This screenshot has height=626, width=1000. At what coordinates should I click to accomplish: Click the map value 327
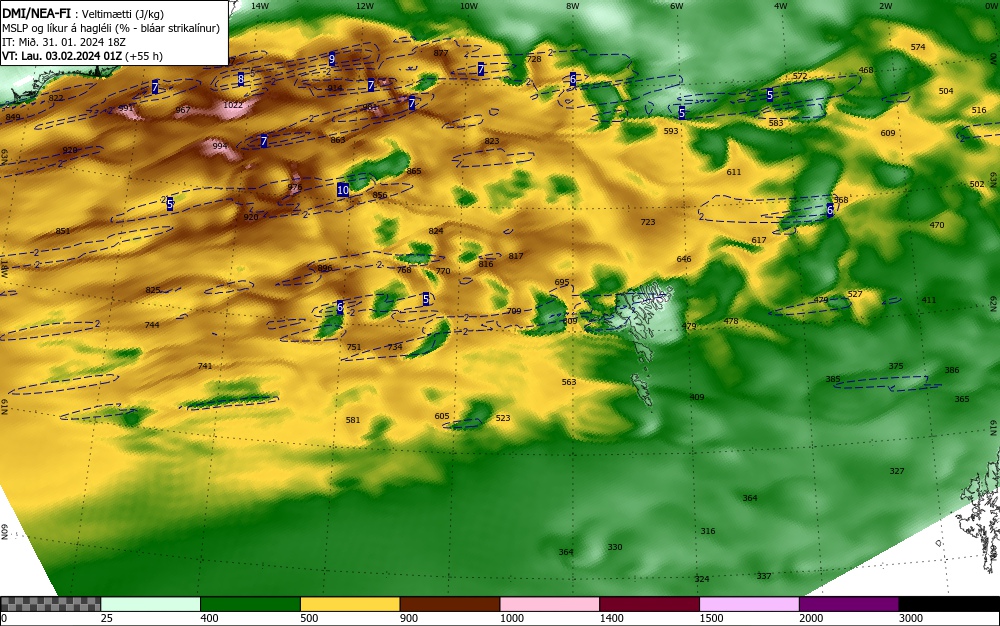897,470
